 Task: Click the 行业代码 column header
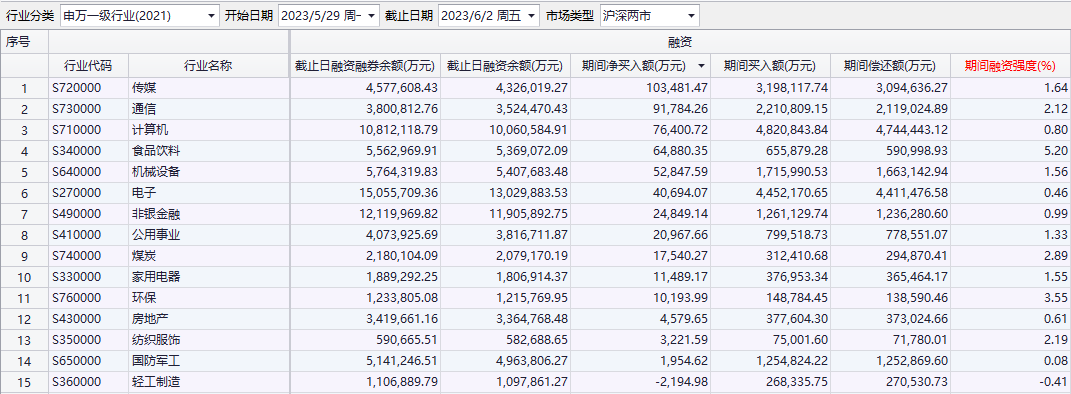(x=88, y=66)
